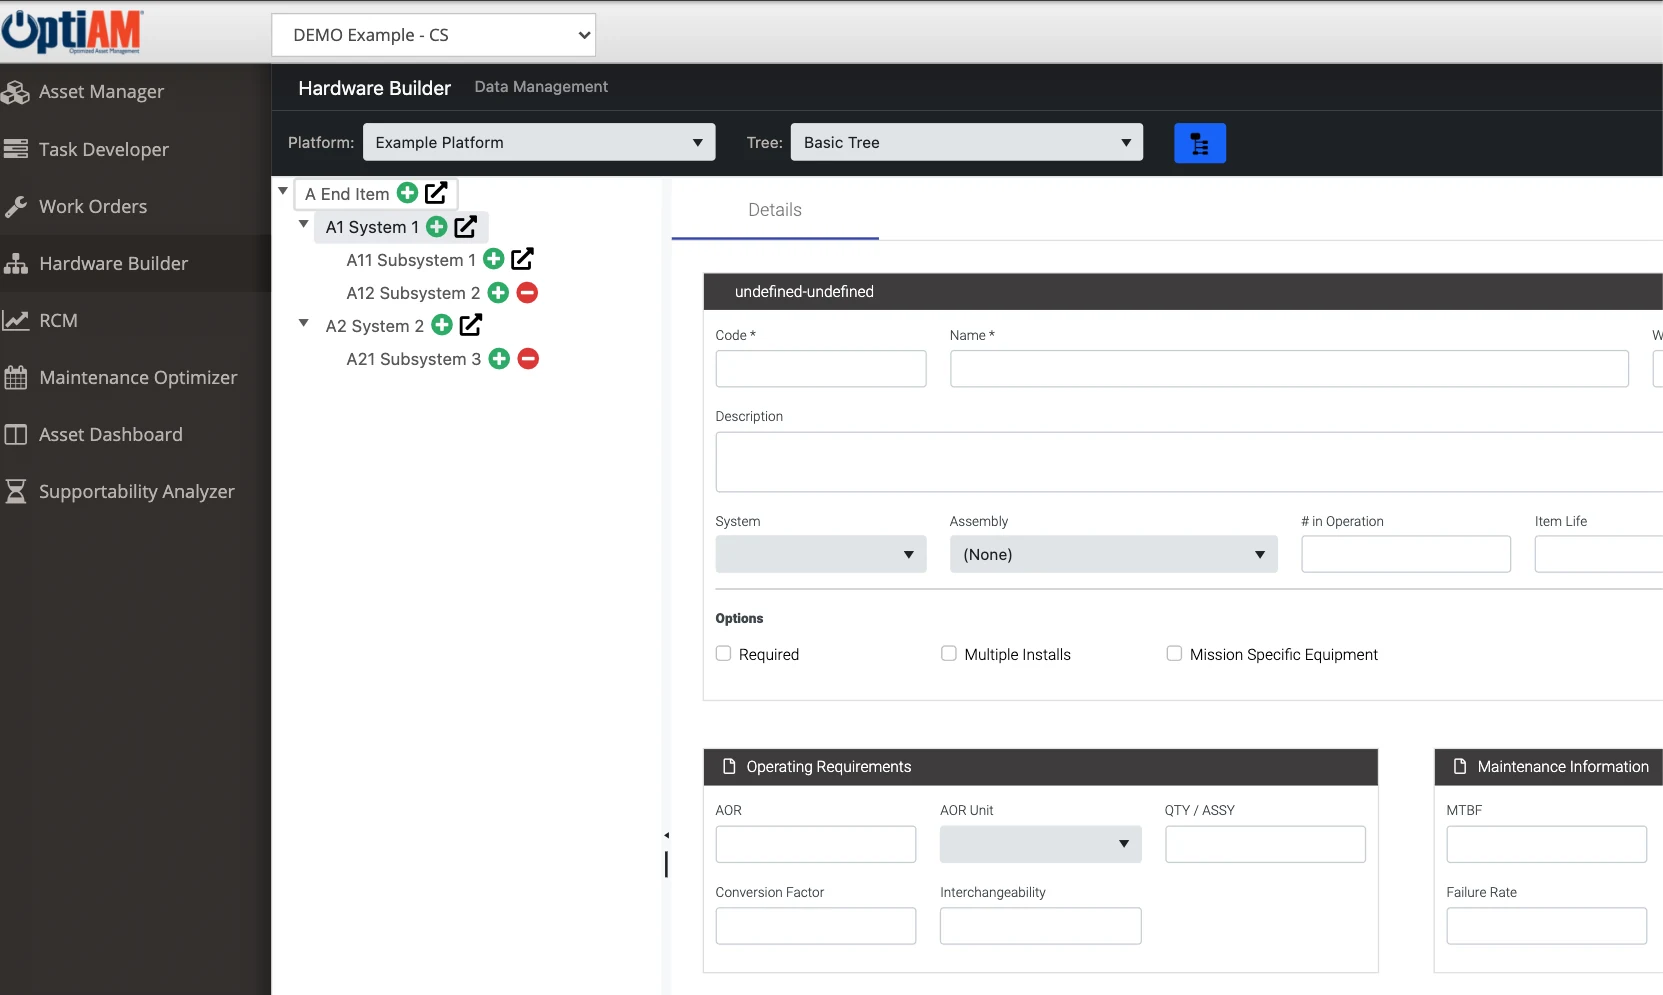Screen dimensions: 1663x995
Task: Remove A12 Subsystem 2 with red minus
Action: [528, 293]
